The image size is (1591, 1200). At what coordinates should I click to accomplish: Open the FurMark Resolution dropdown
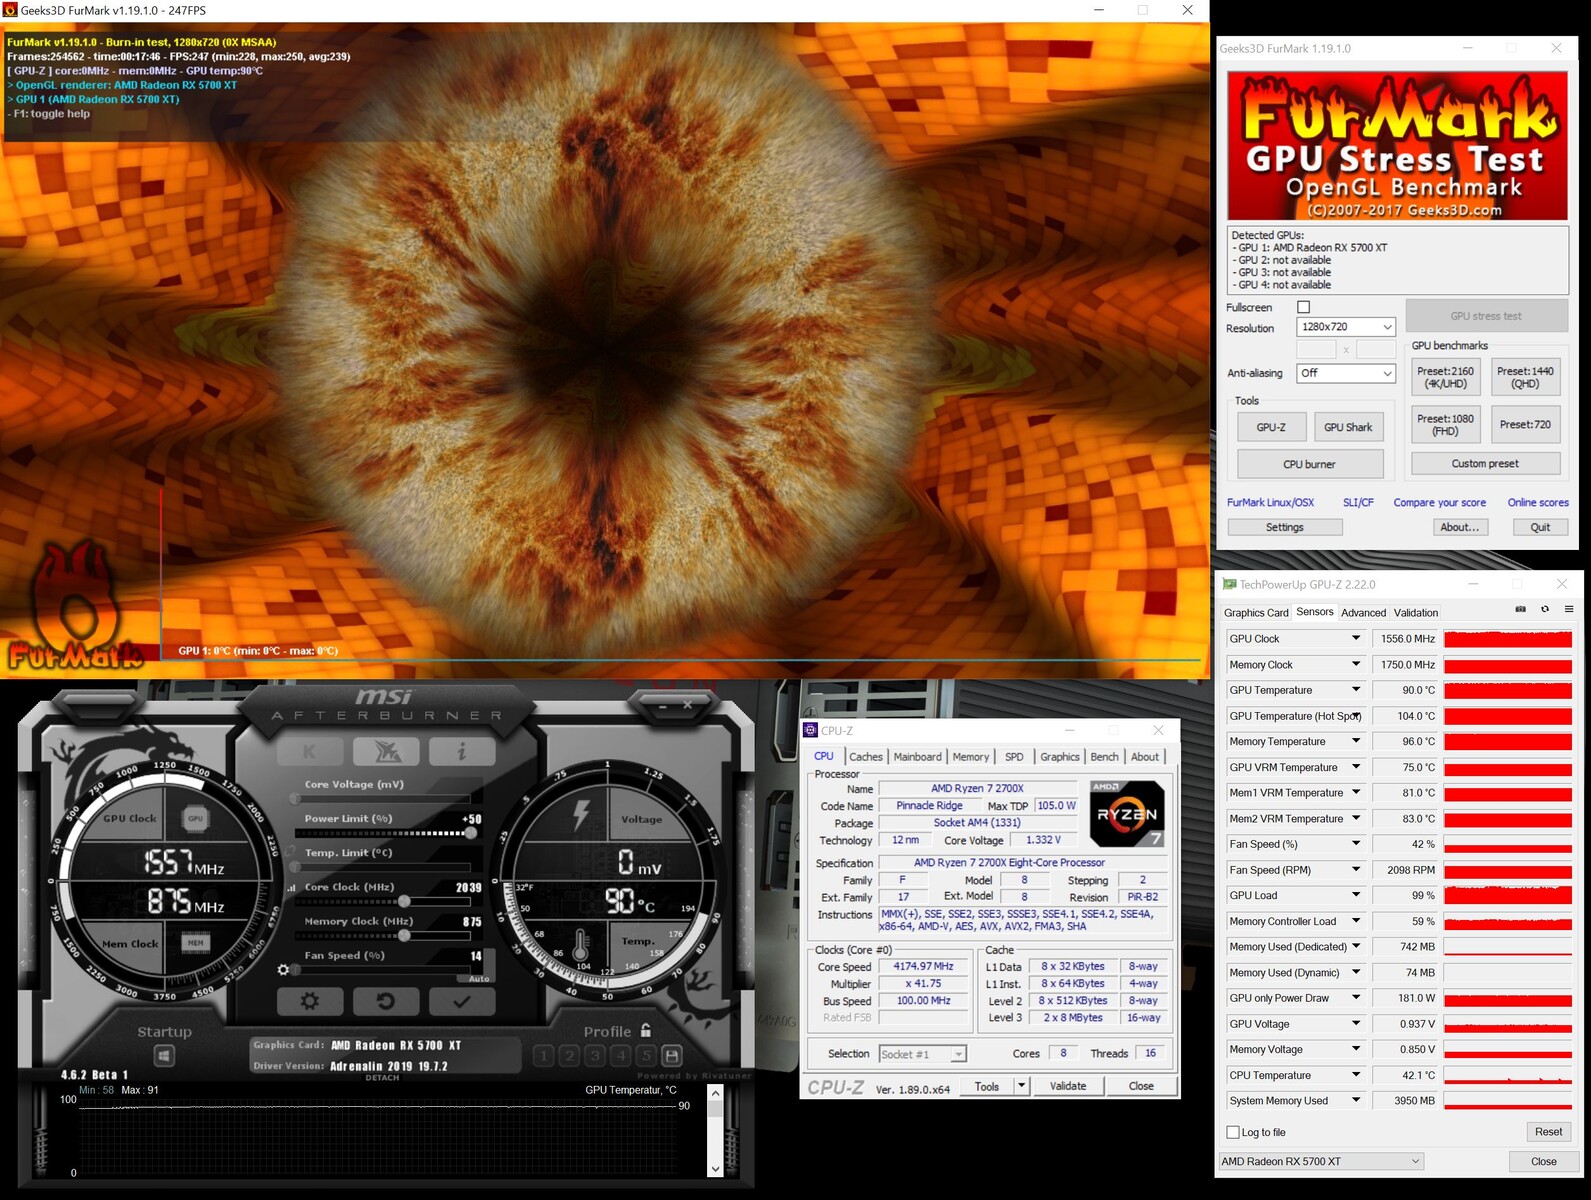coord(1345,327)
